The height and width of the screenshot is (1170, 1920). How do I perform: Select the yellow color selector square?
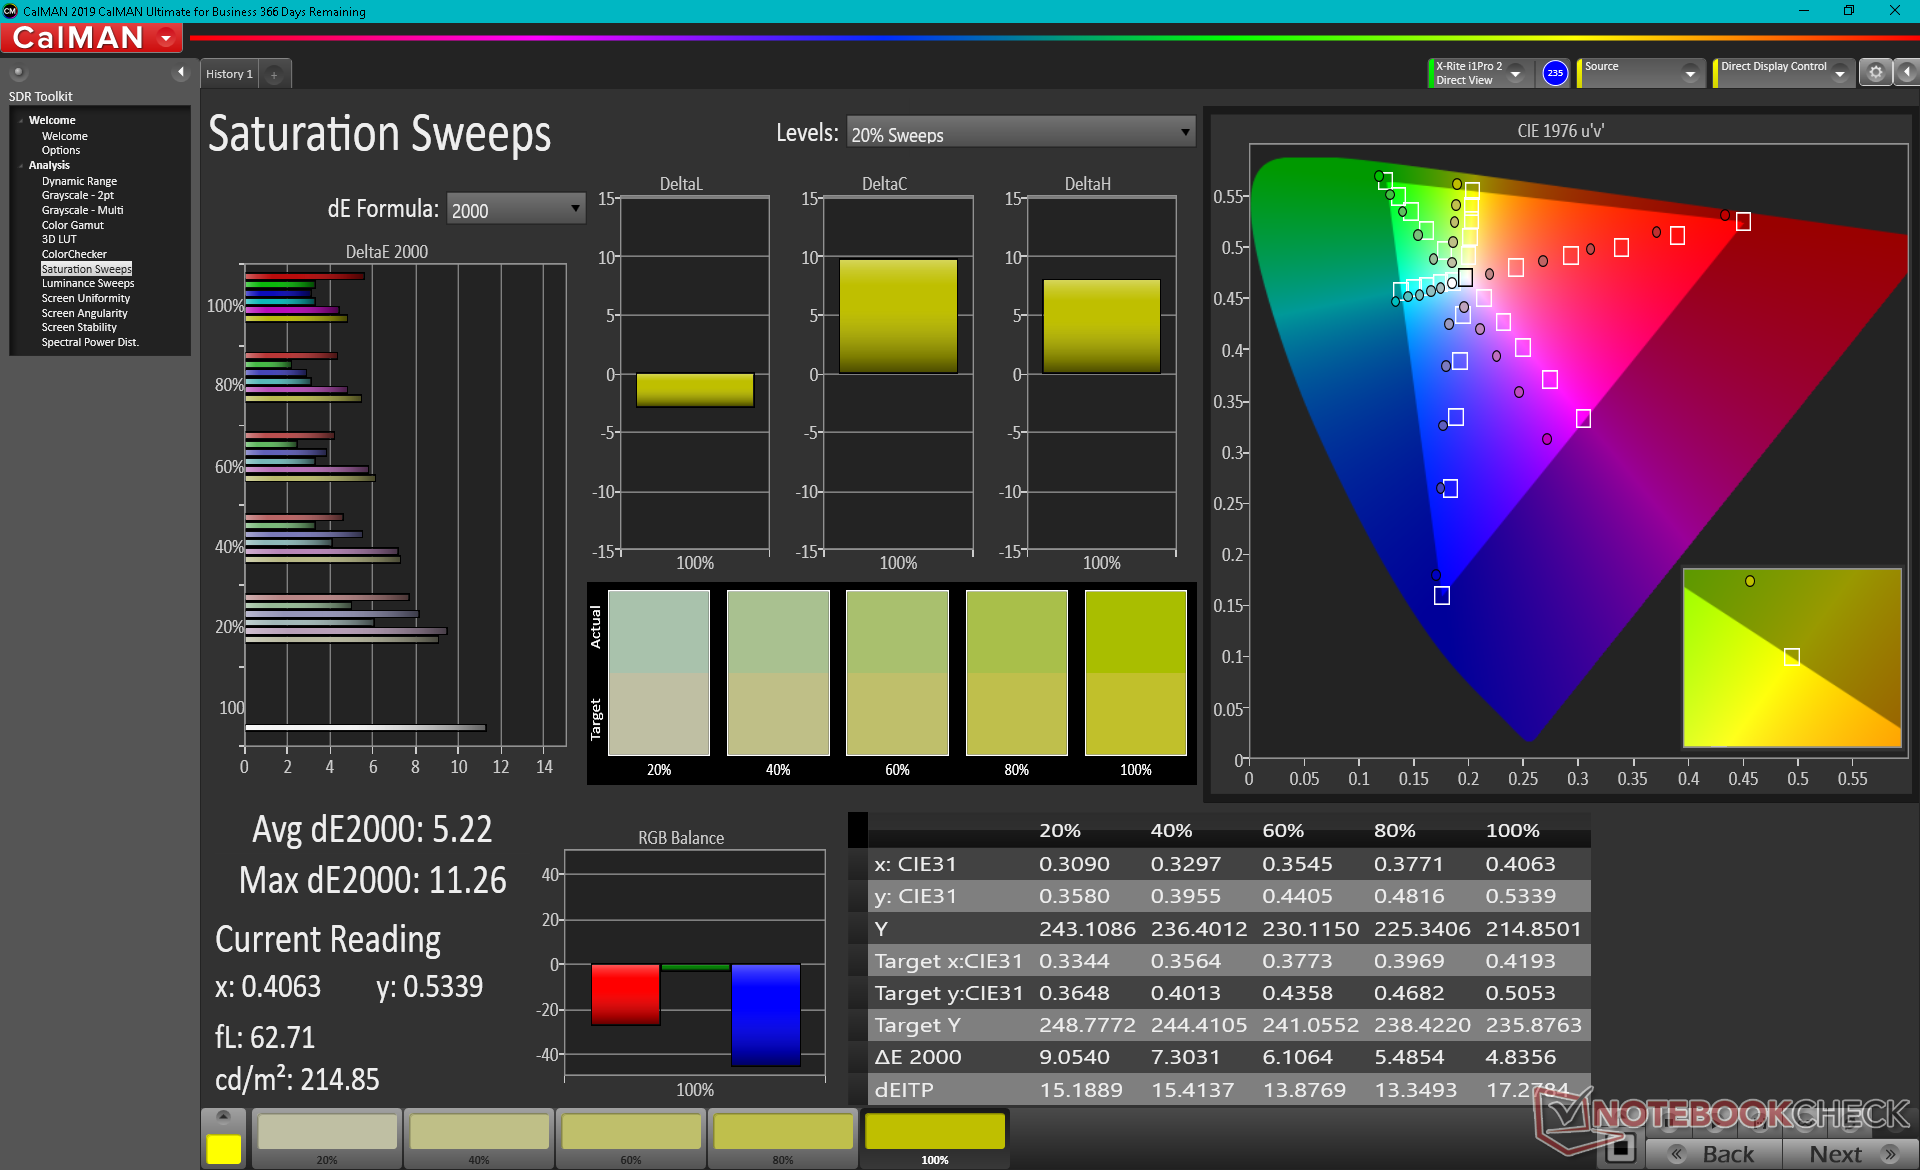click(x=223, y=1148)
